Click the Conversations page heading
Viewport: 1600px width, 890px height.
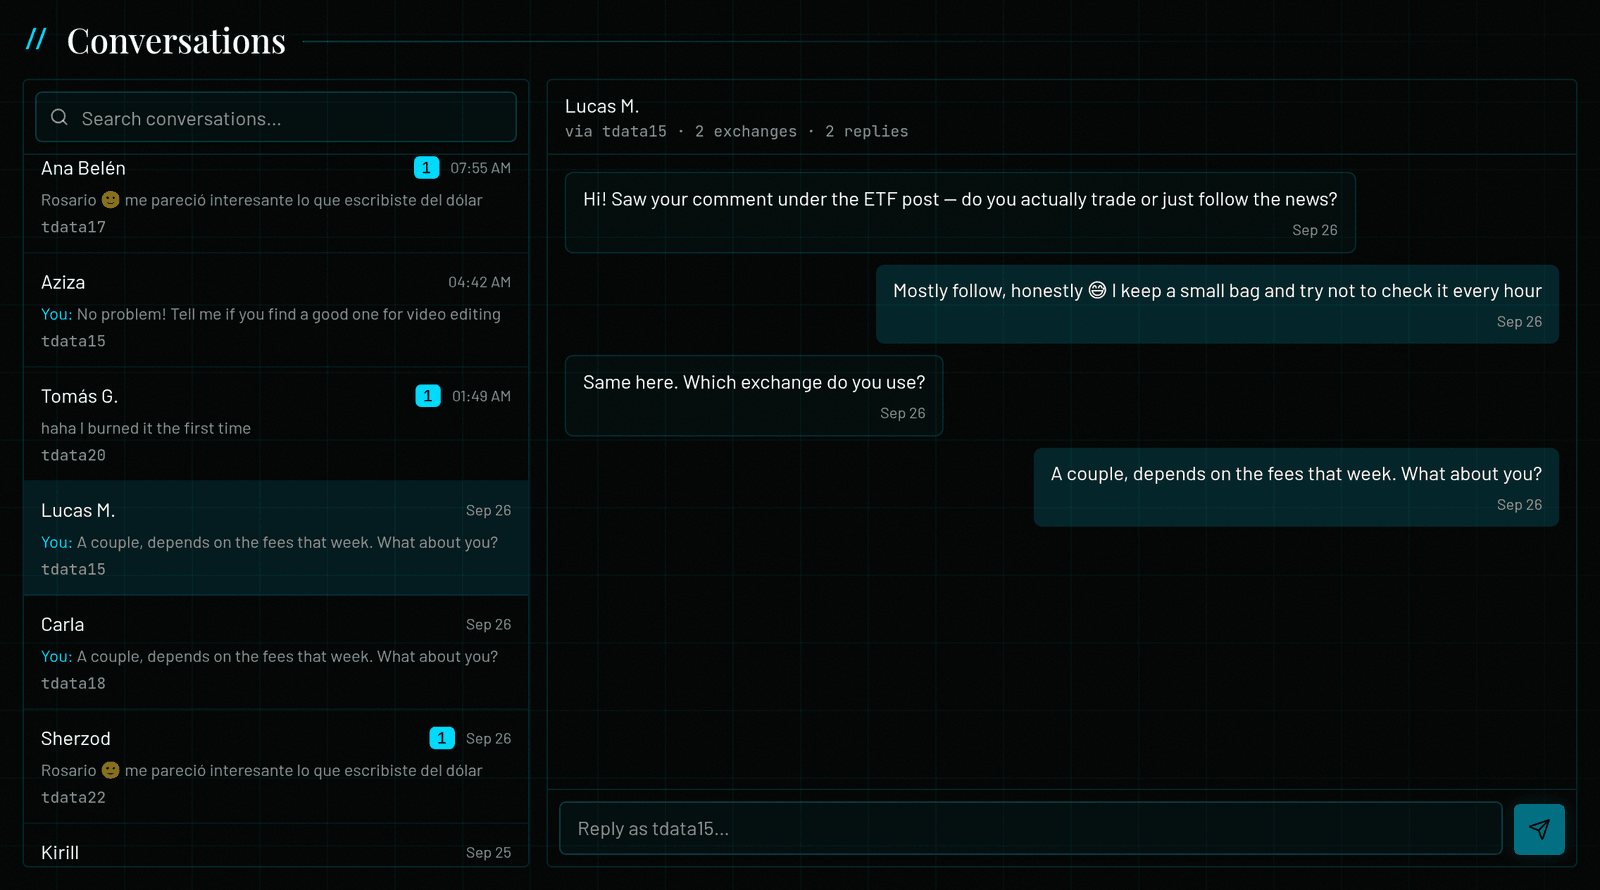[176, 41]
